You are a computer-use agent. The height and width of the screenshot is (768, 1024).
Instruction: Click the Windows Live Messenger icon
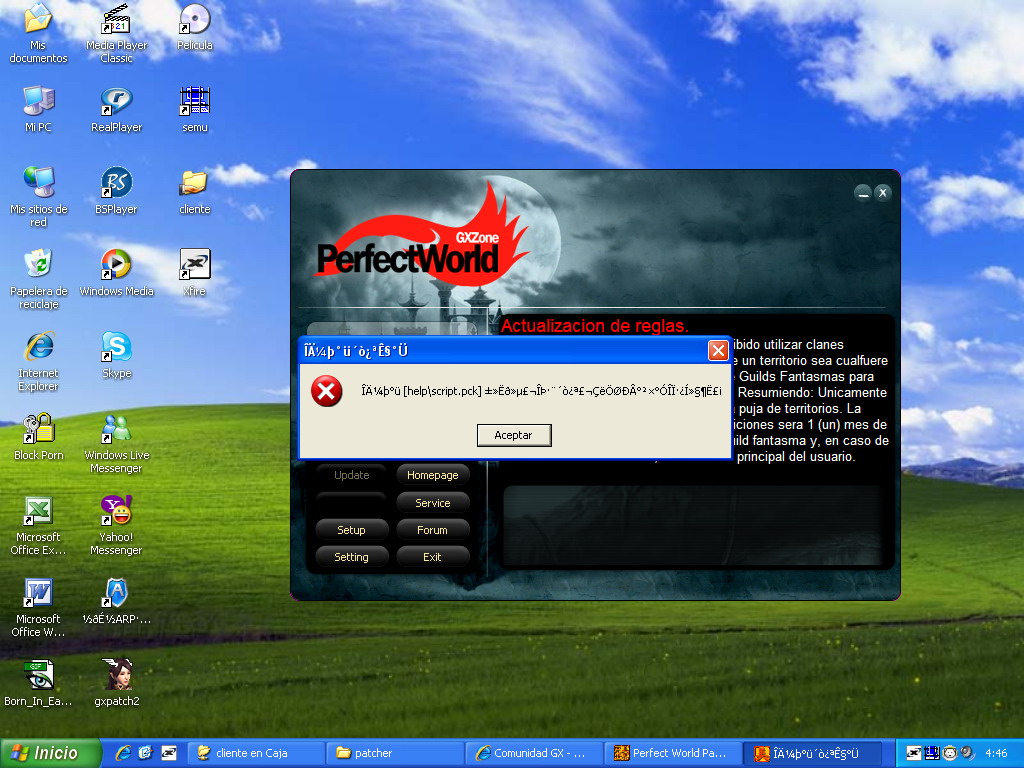click(116, 443)
